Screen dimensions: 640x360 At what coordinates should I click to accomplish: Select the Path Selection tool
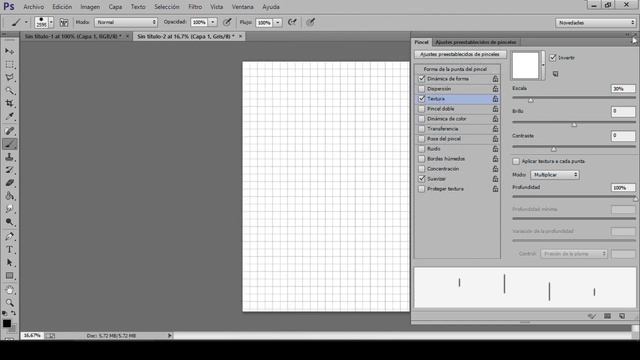pyautogui.click(x=9, y=262)
